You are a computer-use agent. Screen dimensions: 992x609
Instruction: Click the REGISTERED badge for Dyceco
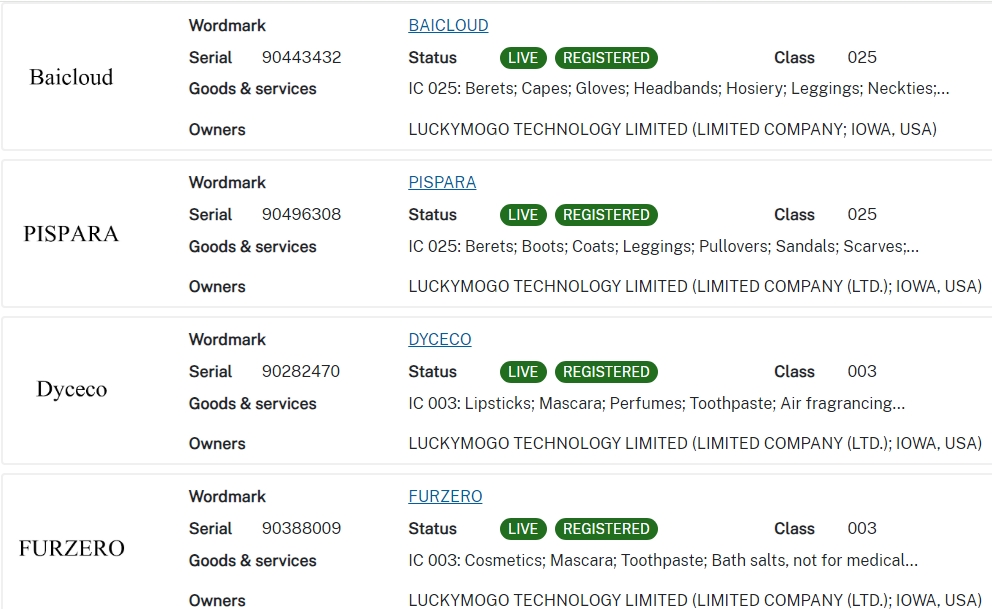pyautogui.click(x=606, y=371)
